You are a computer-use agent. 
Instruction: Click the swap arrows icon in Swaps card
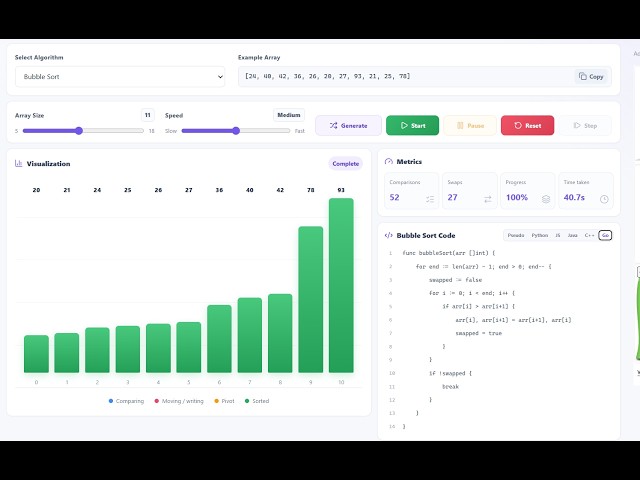click(x=488, y=199)
